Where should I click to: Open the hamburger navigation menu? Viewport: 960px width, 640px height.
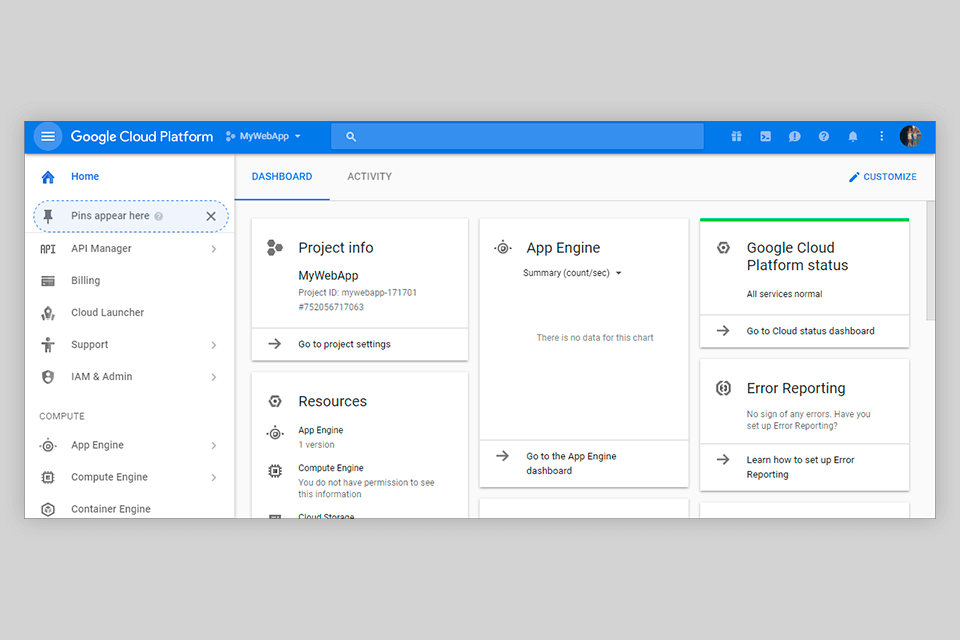[x=48, y=137]
